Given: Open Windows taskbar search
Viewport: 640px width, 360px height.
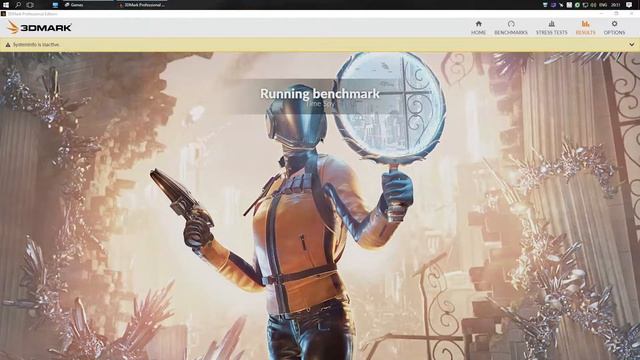Looking at the screenshot, I should click(x=18, y=5).
